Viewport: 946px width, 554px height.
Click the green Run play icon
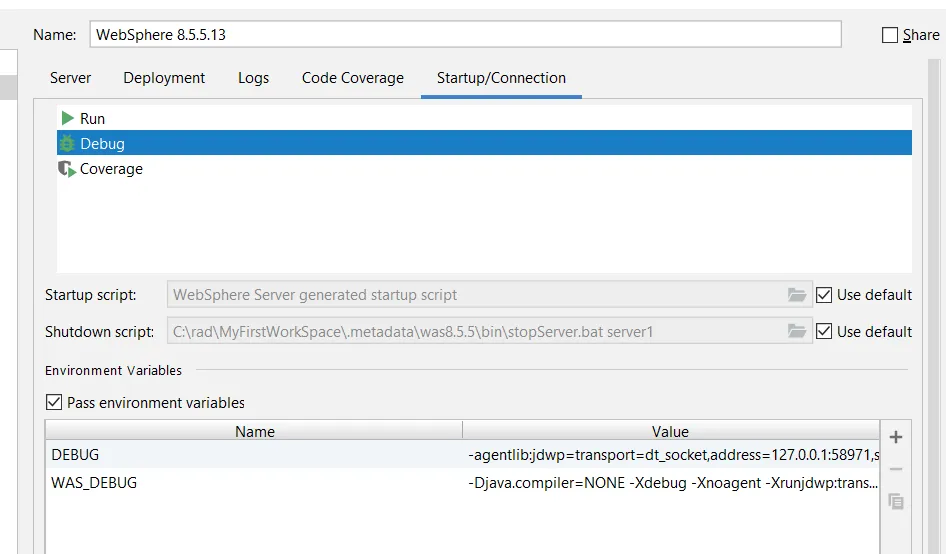coord(68,118)
